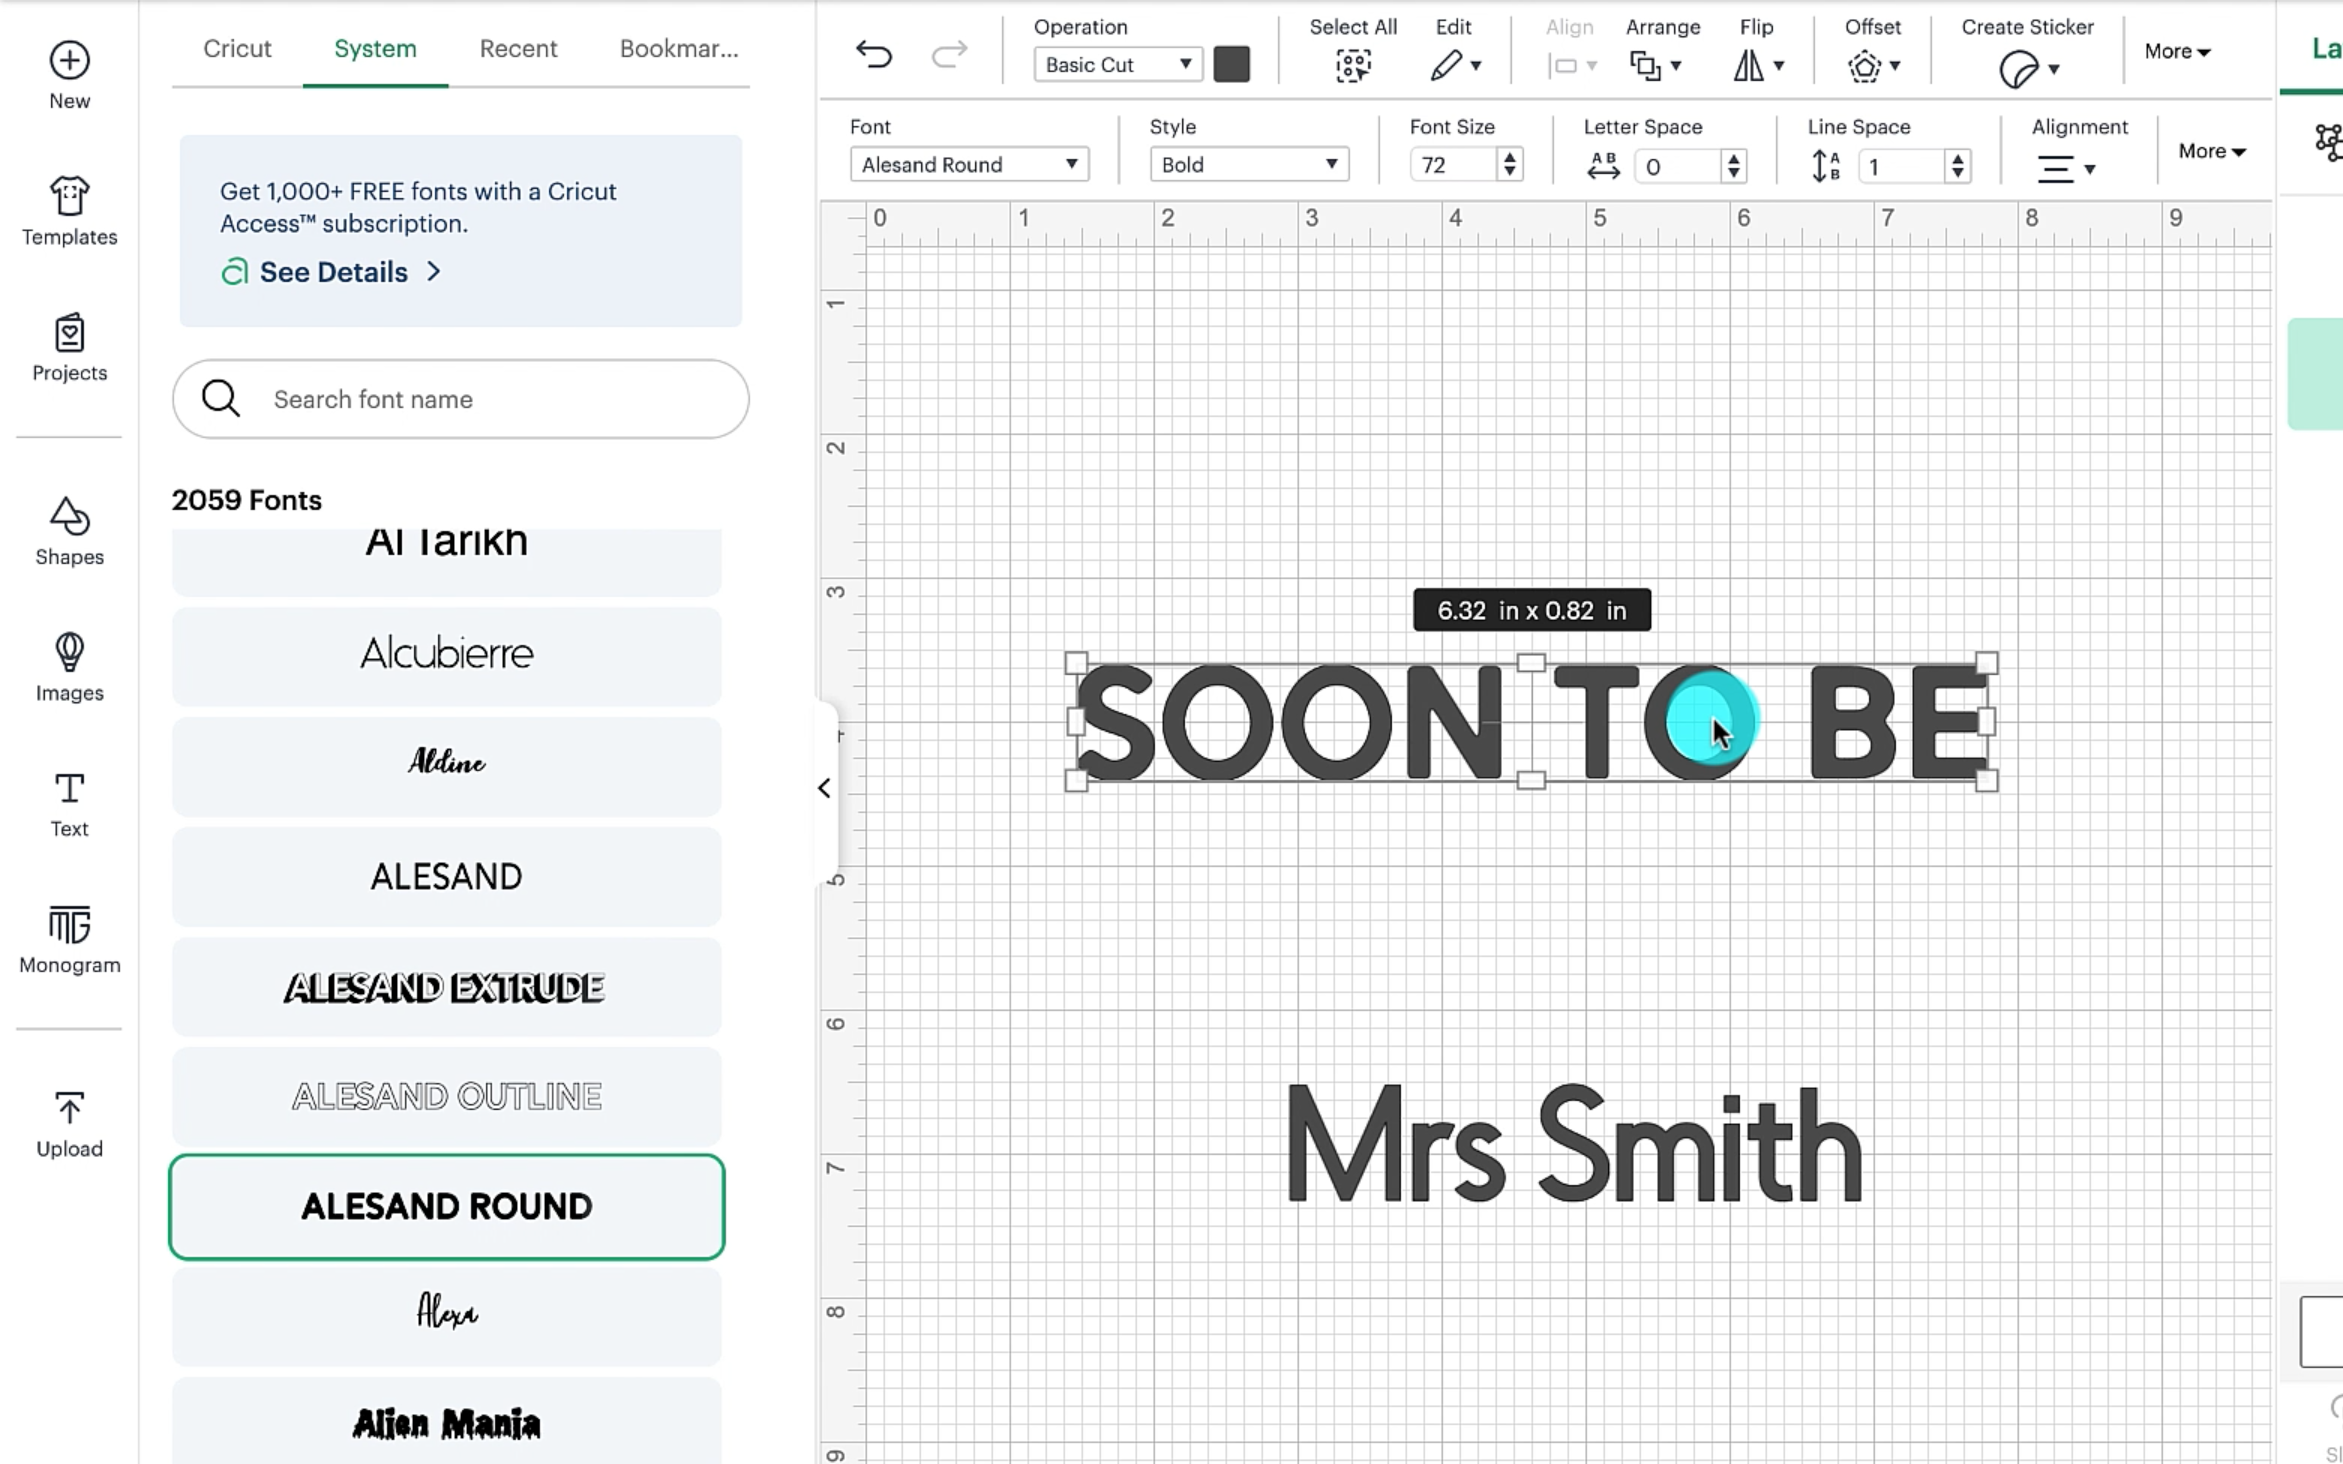This screenshot has height=1464, width=2343.
Task: Switch to the Recent fonts tab
Action: point(518,49)
